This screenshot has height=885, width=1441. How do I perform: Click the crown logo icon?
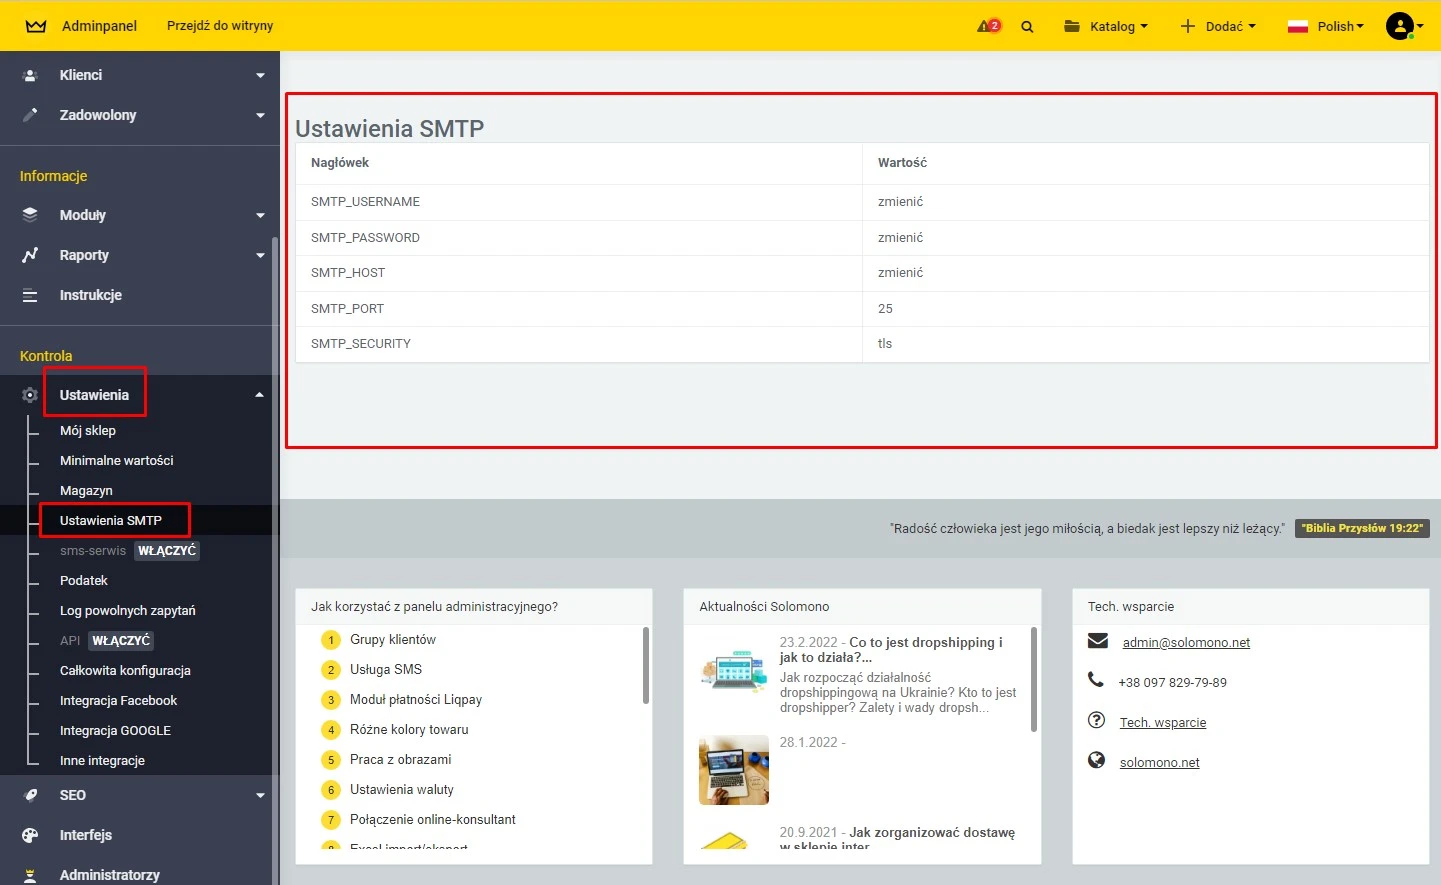[x=36, y=26]
